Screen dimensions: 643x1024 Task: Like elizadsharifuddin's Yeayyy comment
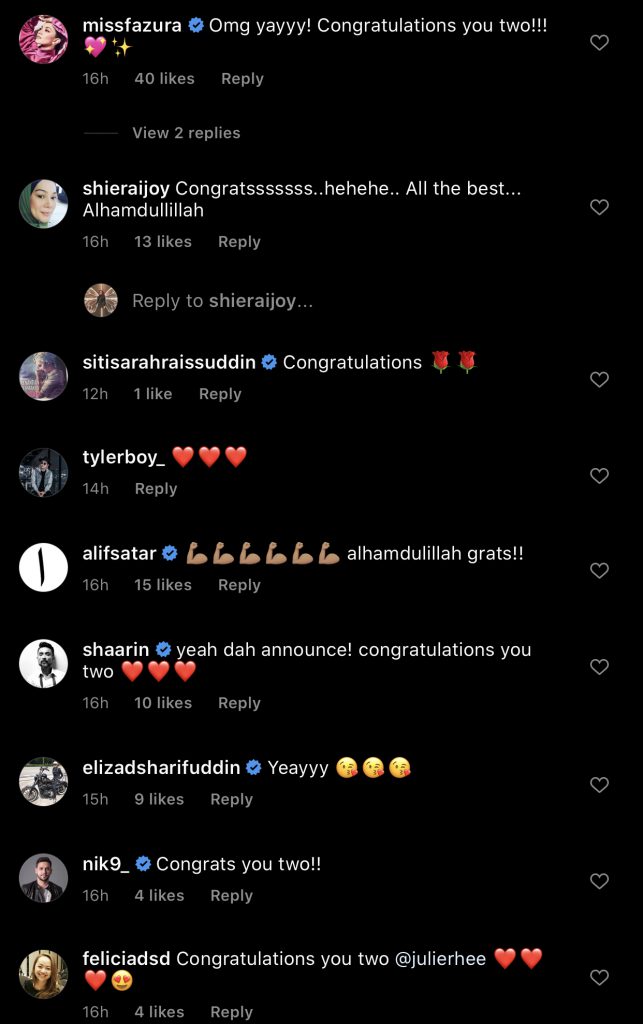tap(599, 785)
